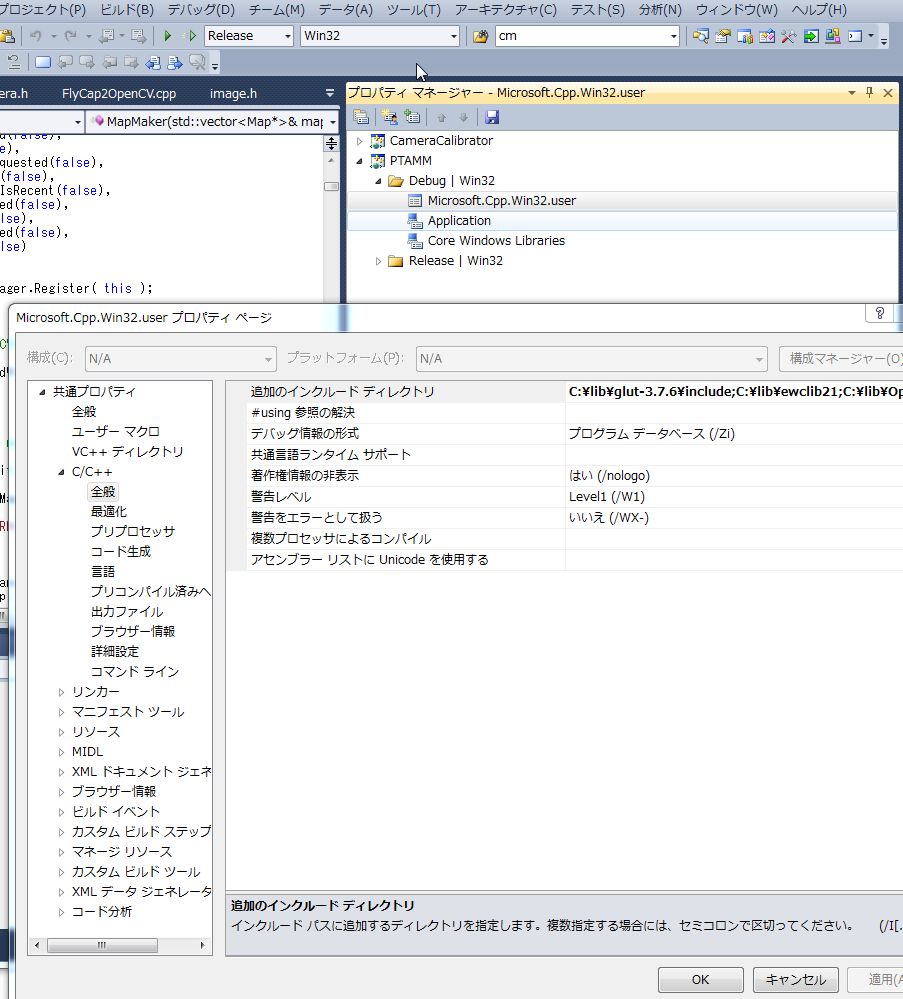Open the MapMaker member function dropdown

click(333, 122)
